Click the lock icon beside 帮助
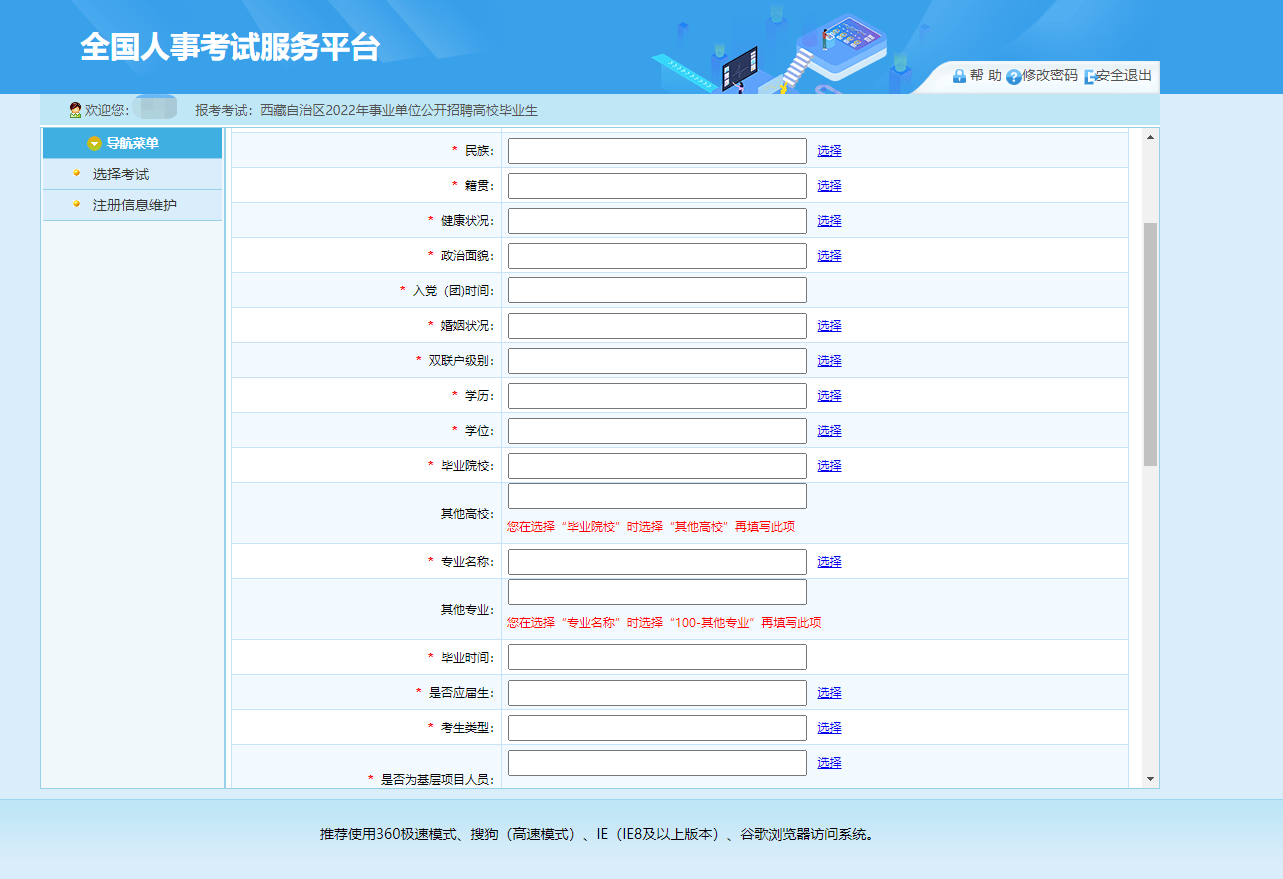Viewport: 1283px width, 879px height. 959,76
